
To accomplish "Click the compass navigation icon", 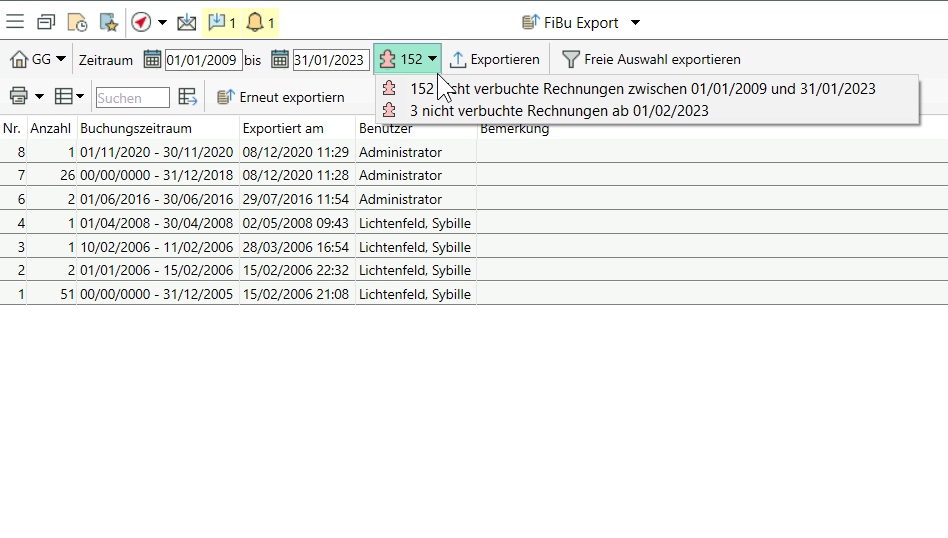I will pyautogui.click(x=141, y=22).
